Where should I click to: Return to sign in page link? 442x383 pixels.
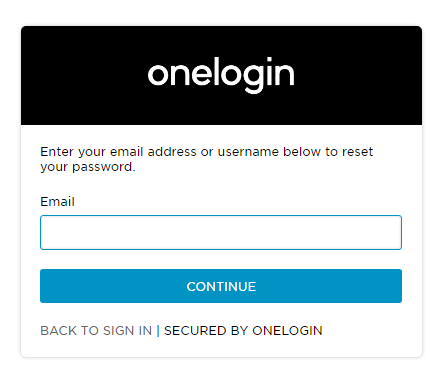click(x=96, y=331)
